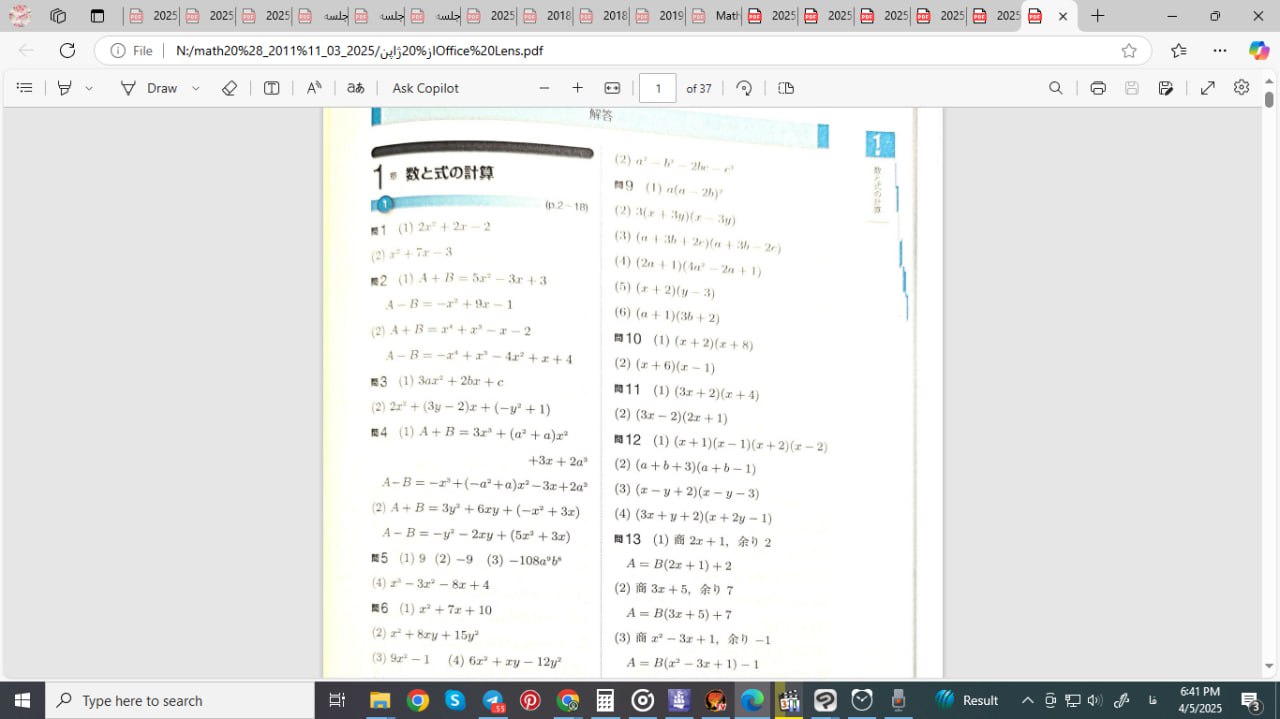Open PDF viewer settings gear
This screenshot has width=1280, height=719.
pos(1241,88)
